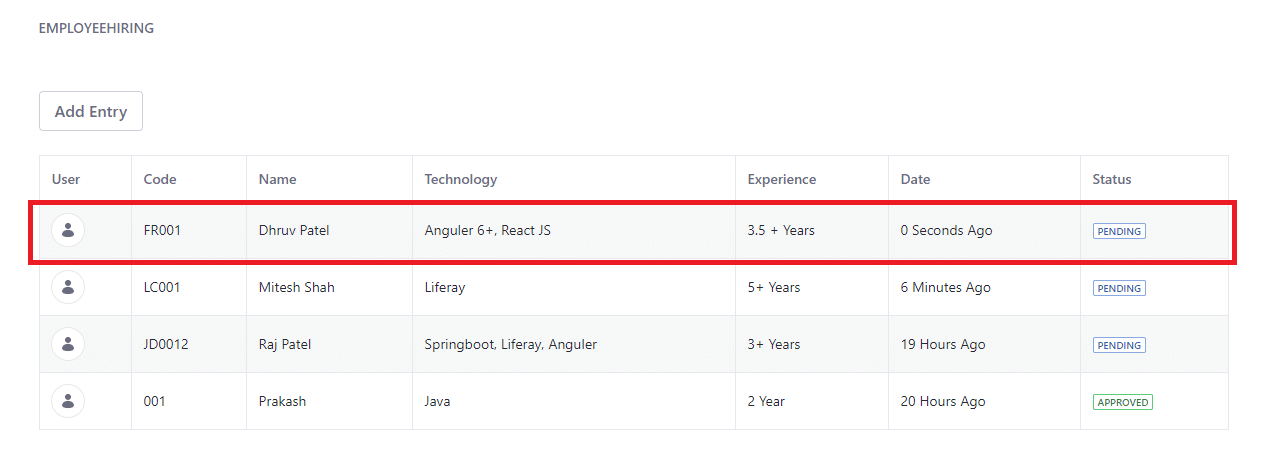Viewport: 1285px width, 463px height.
Task: Click the Date column header
Action: tap(915, 180)
